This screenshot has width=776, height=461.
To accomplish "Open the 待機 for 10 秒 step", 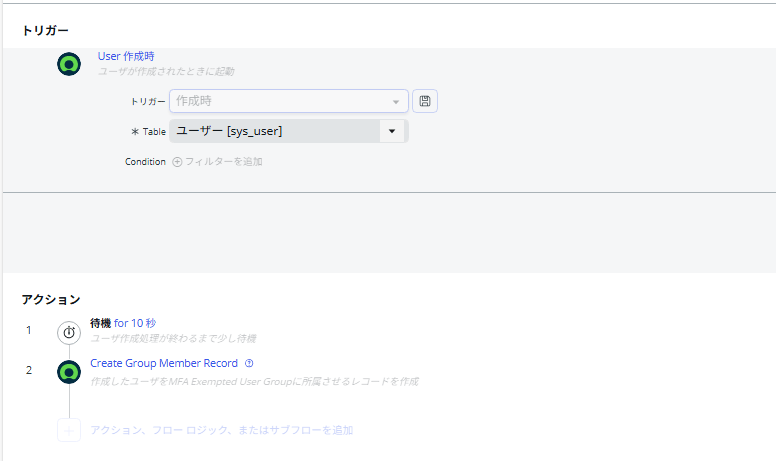I will pyautogui.click(x=123, y=323).
